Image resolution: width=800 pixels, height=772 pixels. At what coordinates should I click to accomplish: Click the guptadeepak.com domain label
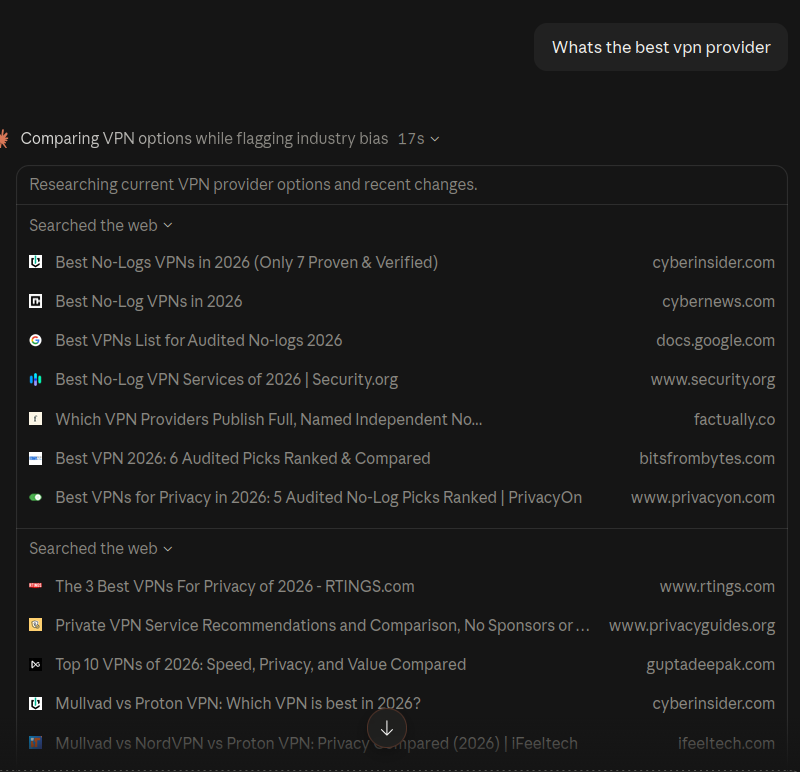click(711, 664)
